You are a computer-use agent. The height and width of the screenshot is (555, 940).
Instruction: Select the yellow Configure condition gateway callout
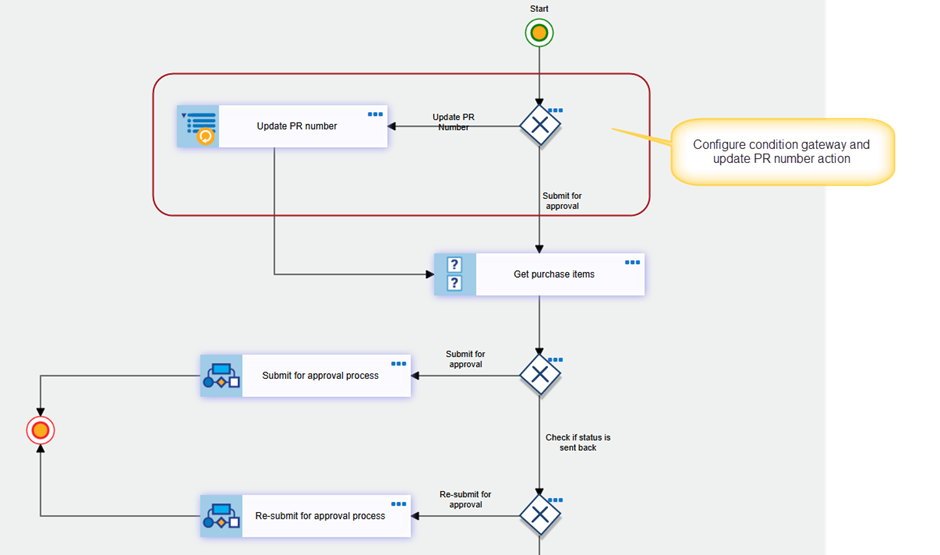coord(782,152)
